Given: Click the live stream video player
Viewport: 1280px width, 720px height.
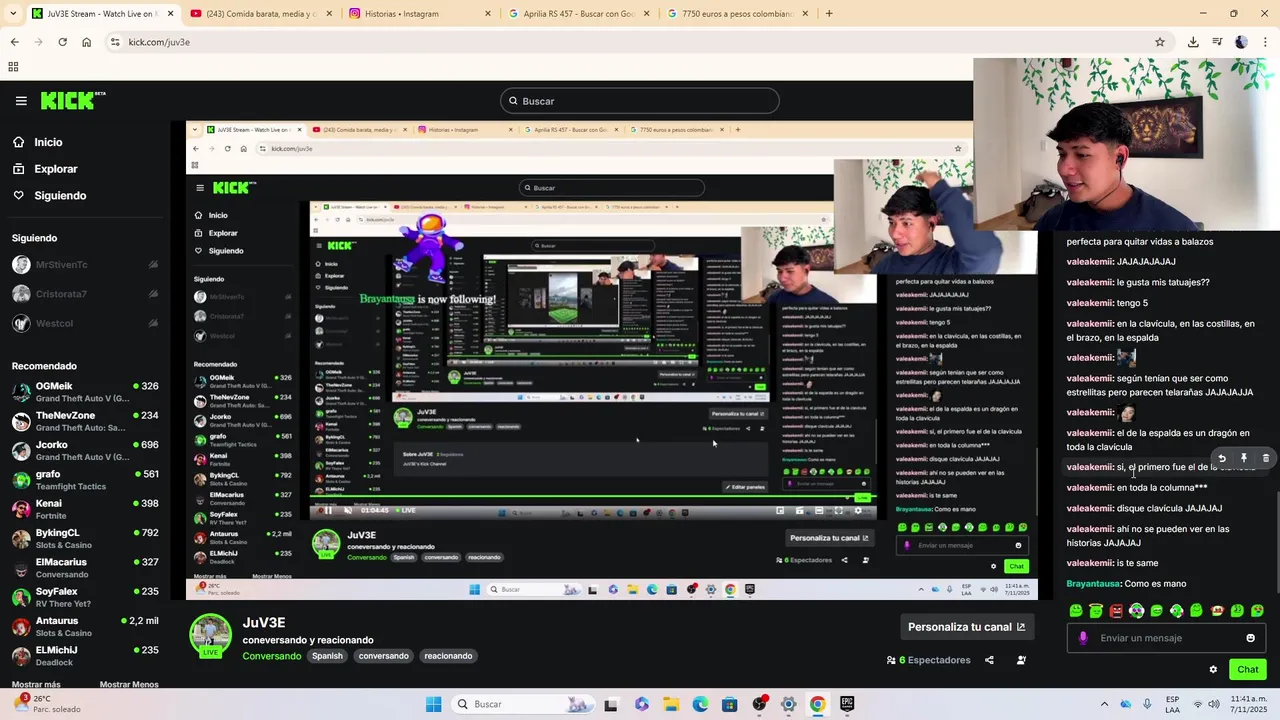Looking at the screenshot, I should [612, 360].
